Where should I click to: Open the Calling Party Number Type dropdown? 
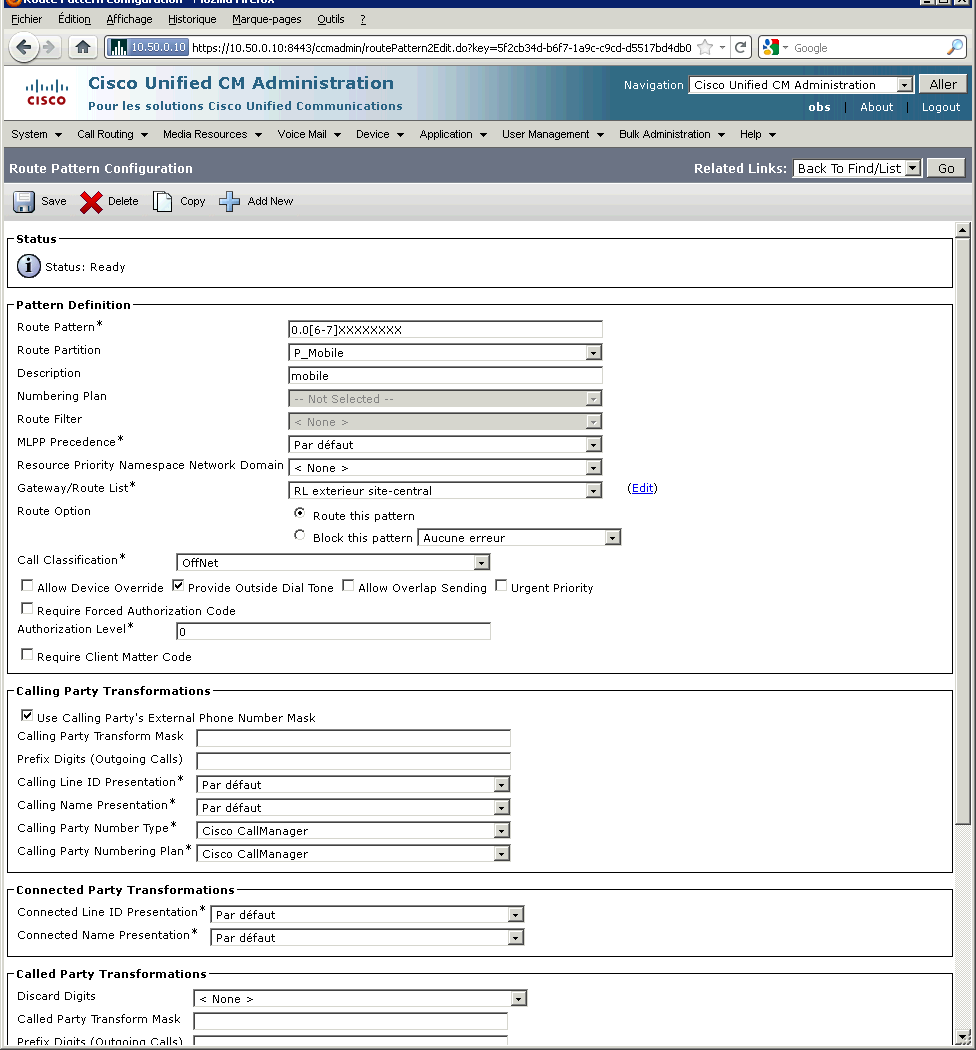coord(353,830)
